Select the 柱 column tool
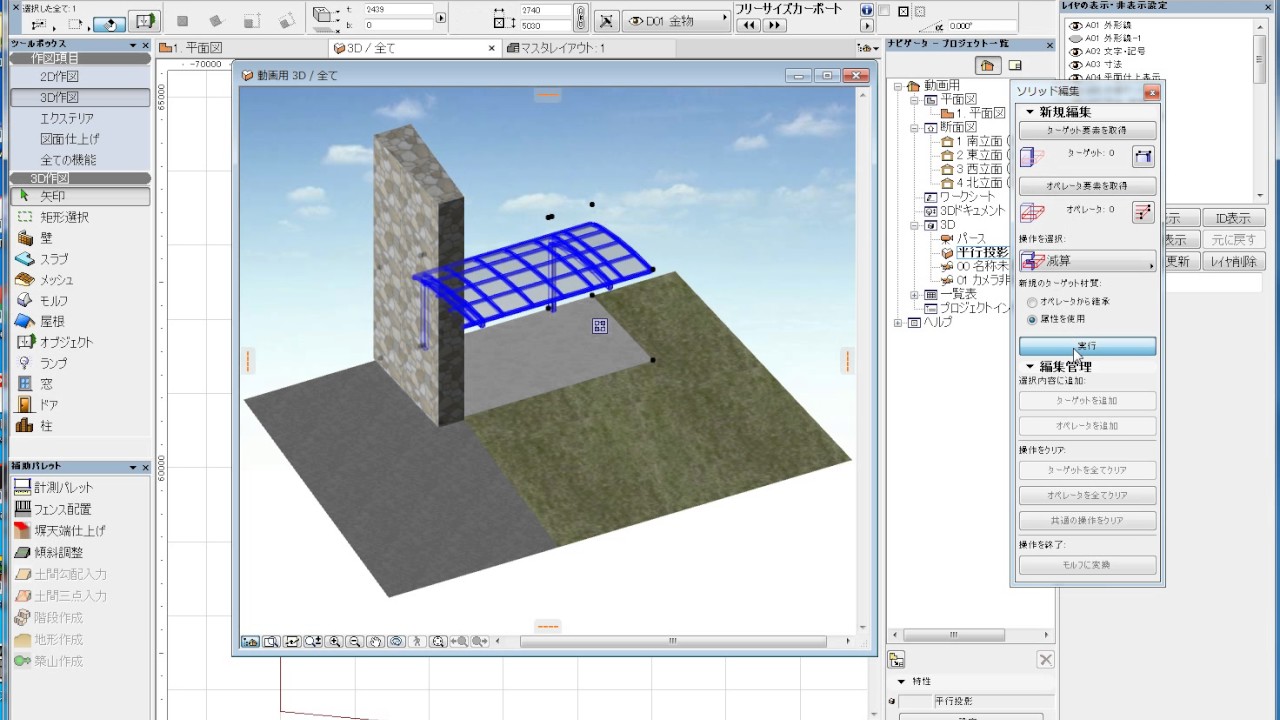Viewport: 1280px width, 720px height. pyautogui.click(x=80, y=426)
